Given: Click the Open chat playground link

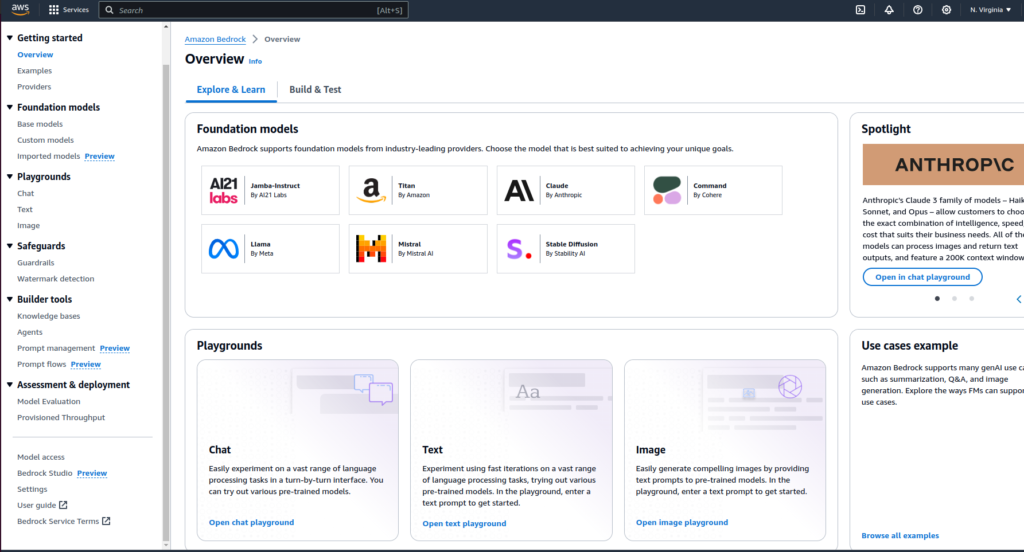Looking at the screenshot, I should pyautogui.click(x=251, y=523).
